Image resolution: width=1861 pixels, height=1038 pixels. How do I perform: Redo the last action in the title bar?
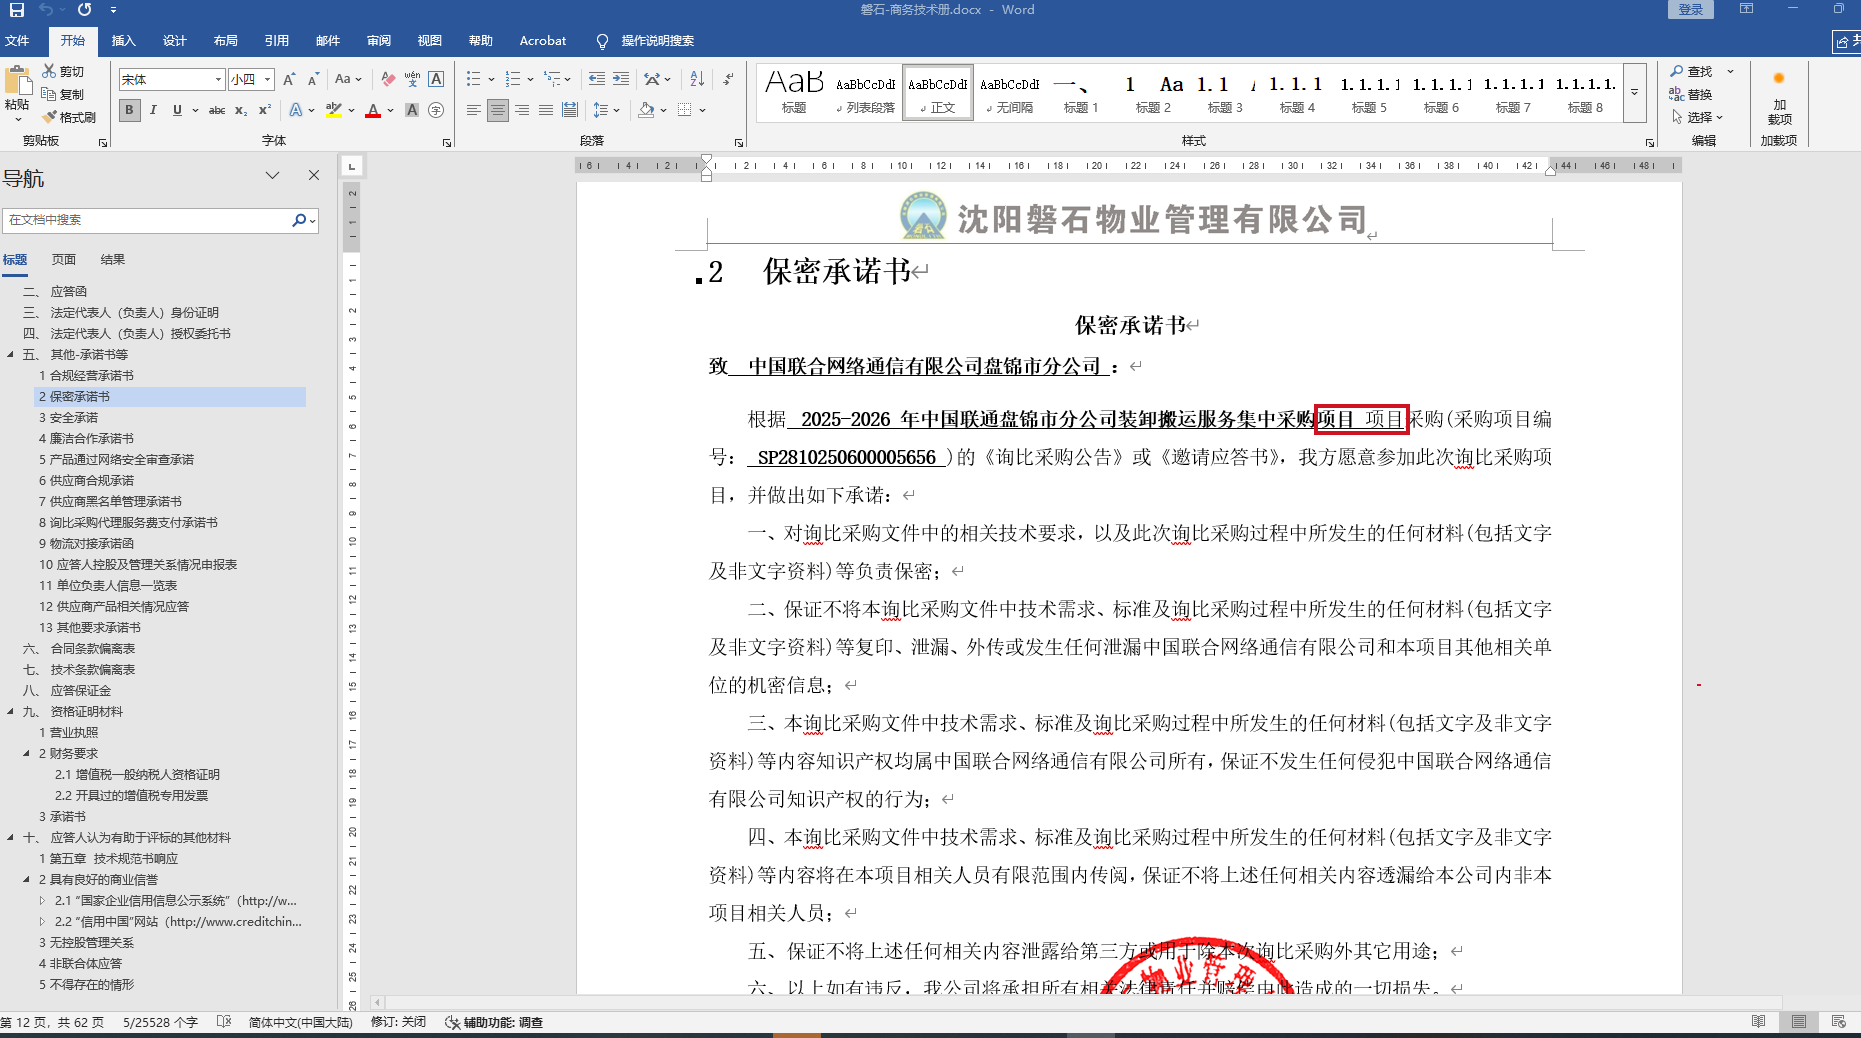pos(85,10)
